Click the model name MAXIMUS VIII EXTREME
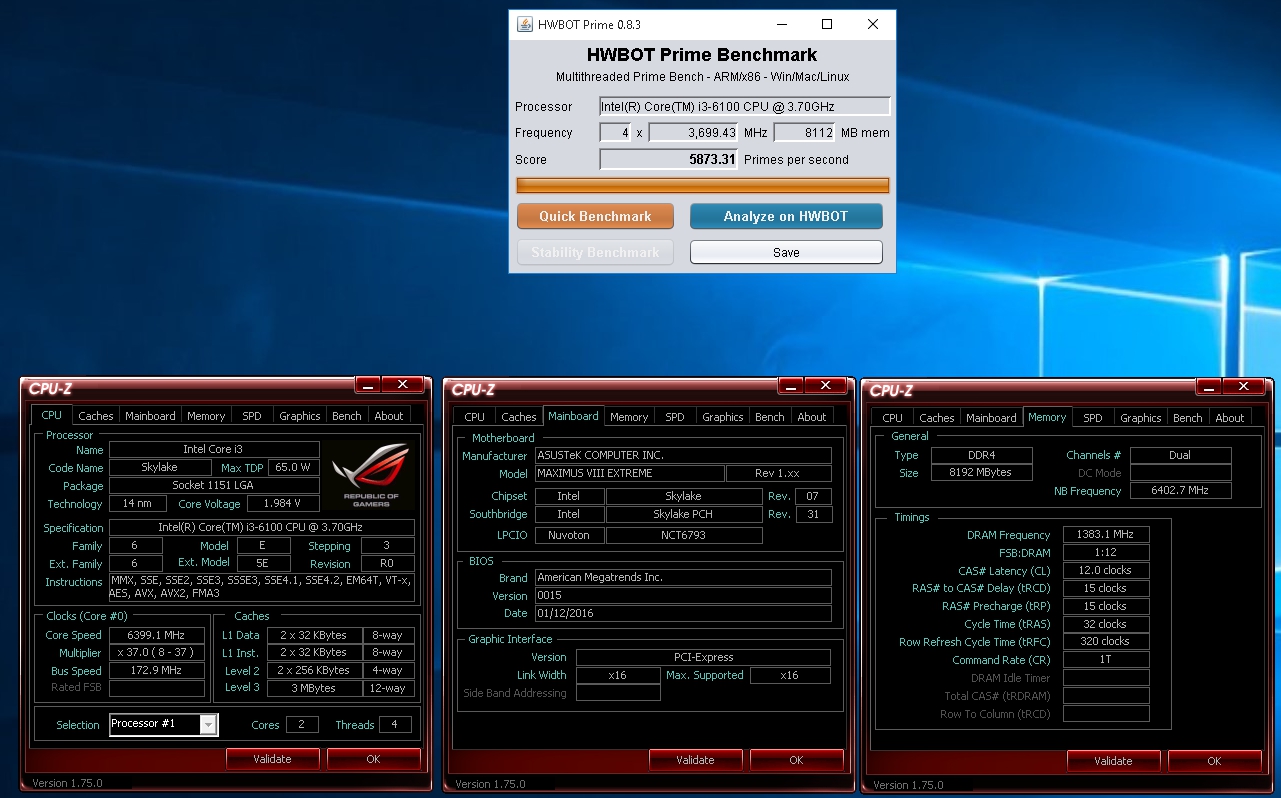Image resolution: width=1281 pixels, height=798 pixels. tap(629, 473)
